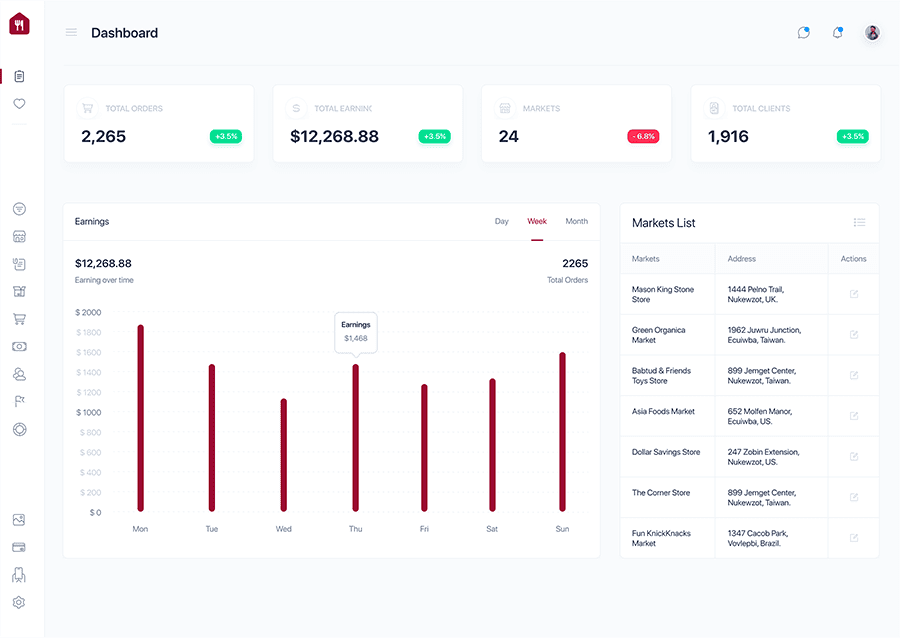Open the notifications bell
The height and width of the screenshot is (638, 900).
point(838,33)
